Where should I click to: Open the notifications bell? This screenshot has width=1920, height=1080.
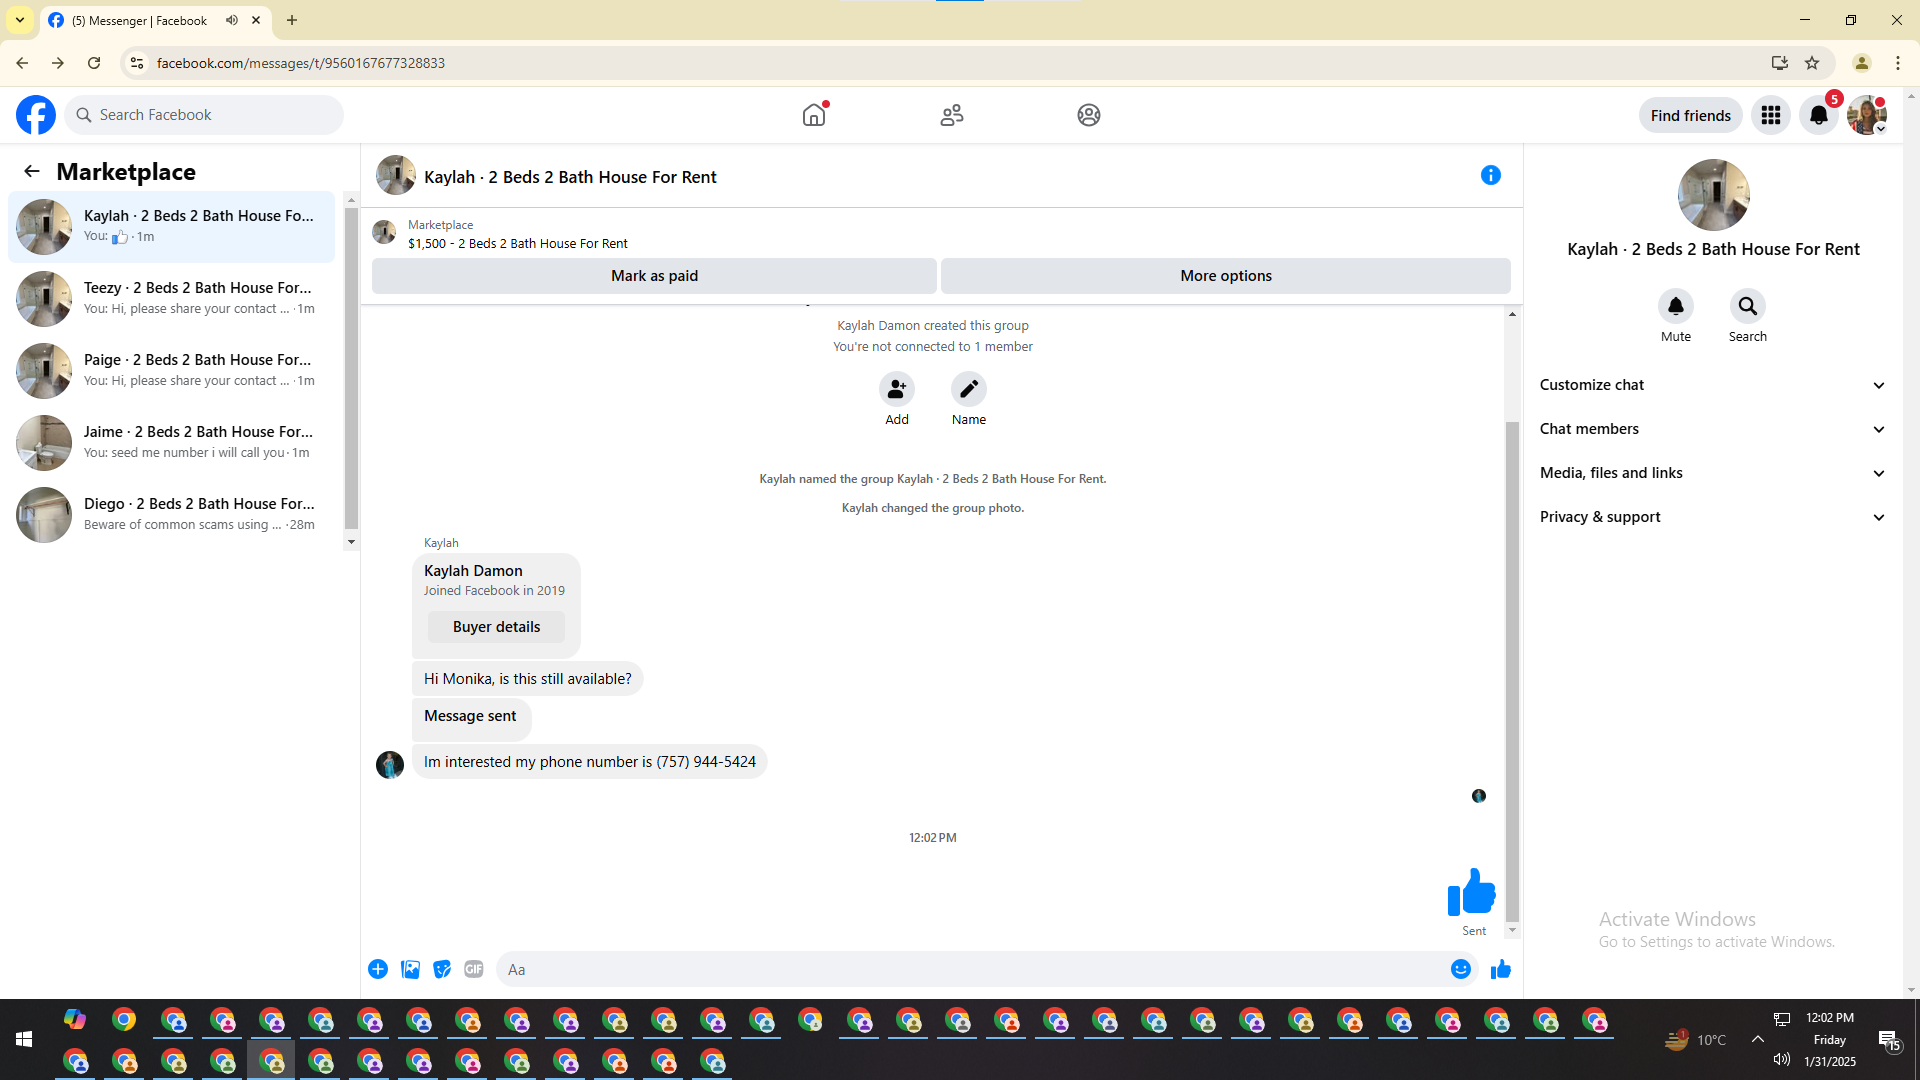[x=1819, y=115]
